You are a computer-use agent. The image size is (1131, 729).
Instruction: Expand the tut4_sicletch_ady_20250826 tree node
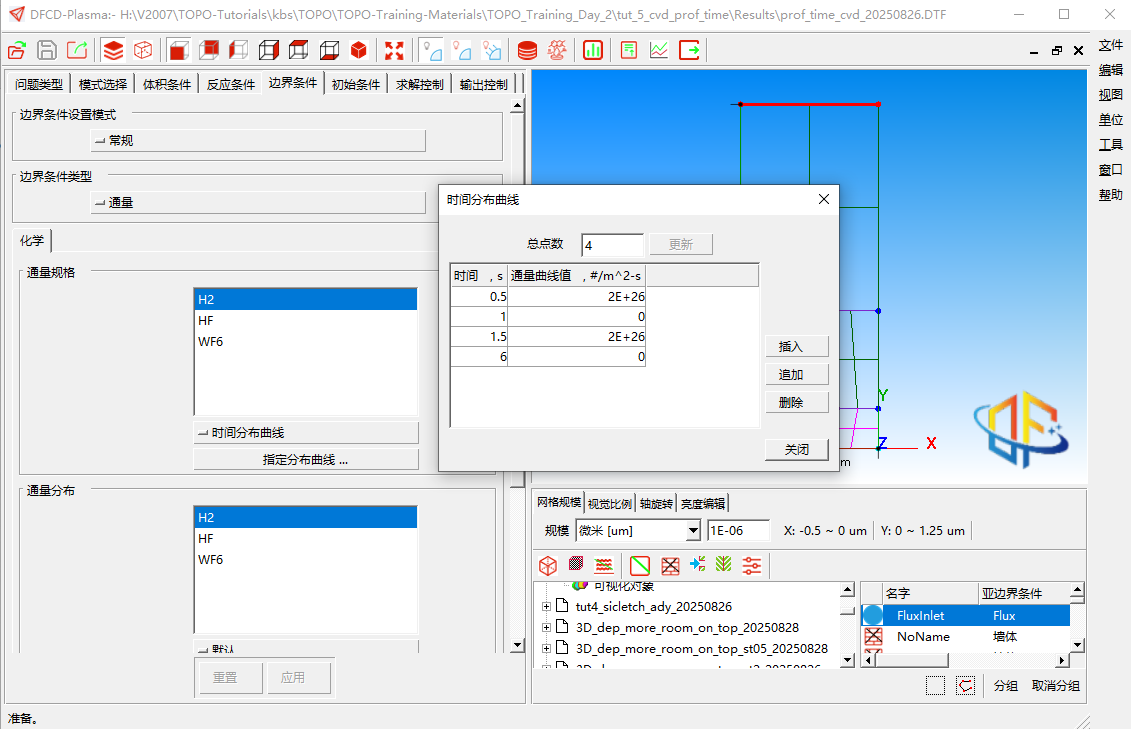point(546,607)
